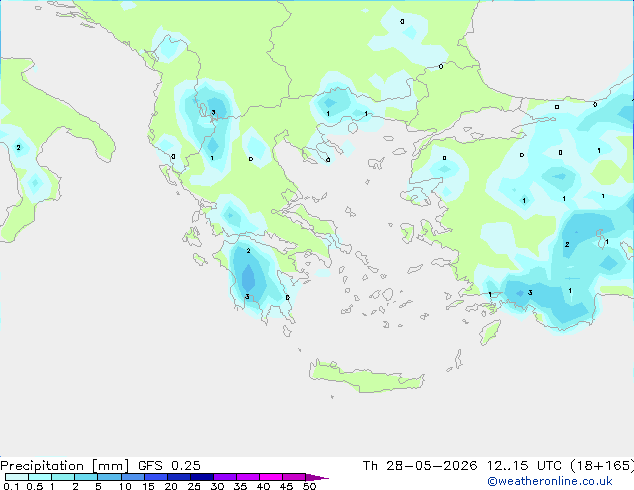Click the 45–50 mm legend color swatch
The image size is (634, 490).
tap(294, 477)
